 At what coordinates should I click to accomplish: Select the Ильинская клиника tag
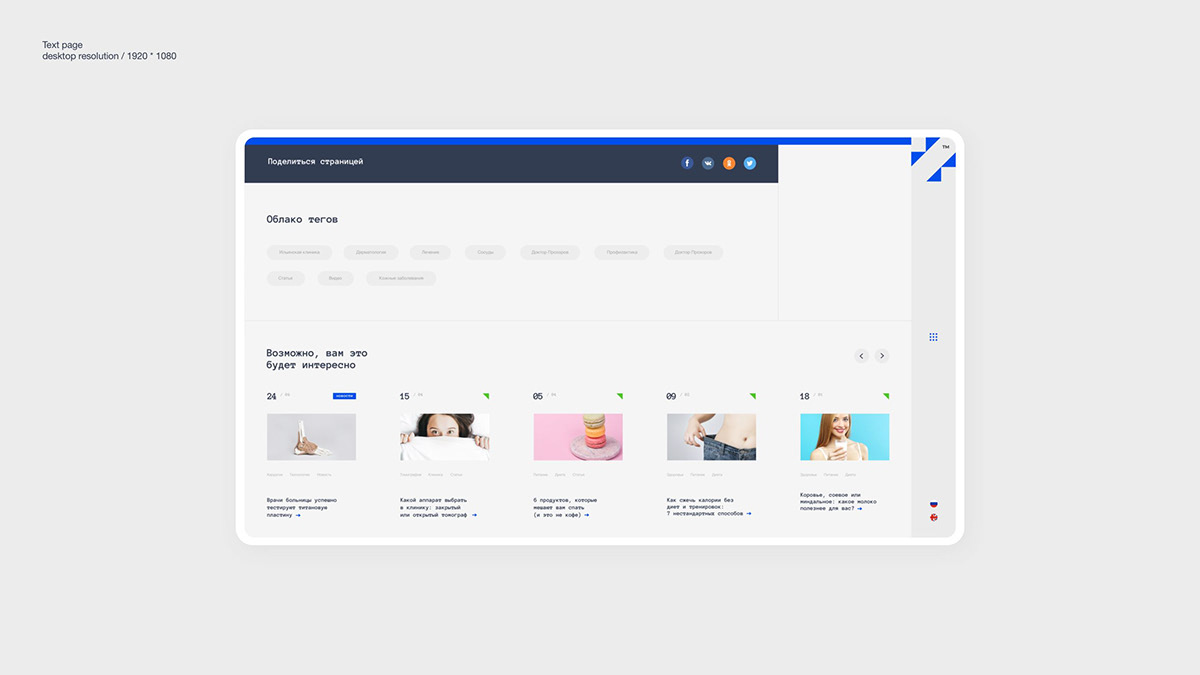[300, 253]
